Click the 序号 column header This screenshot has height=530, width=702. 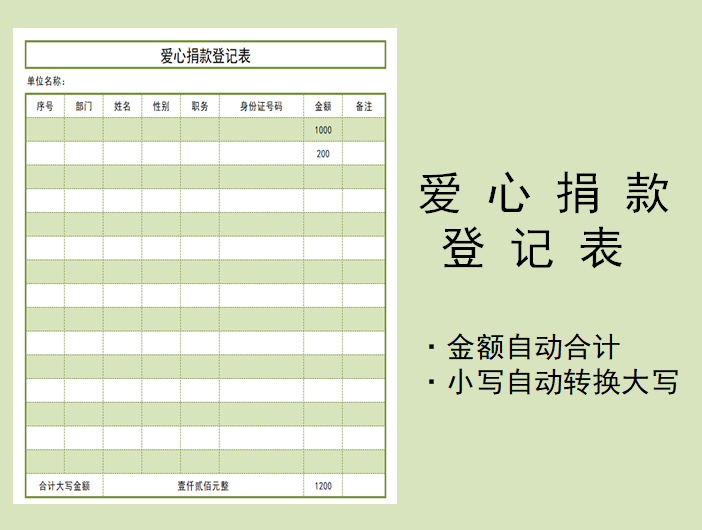coord(45,106)
